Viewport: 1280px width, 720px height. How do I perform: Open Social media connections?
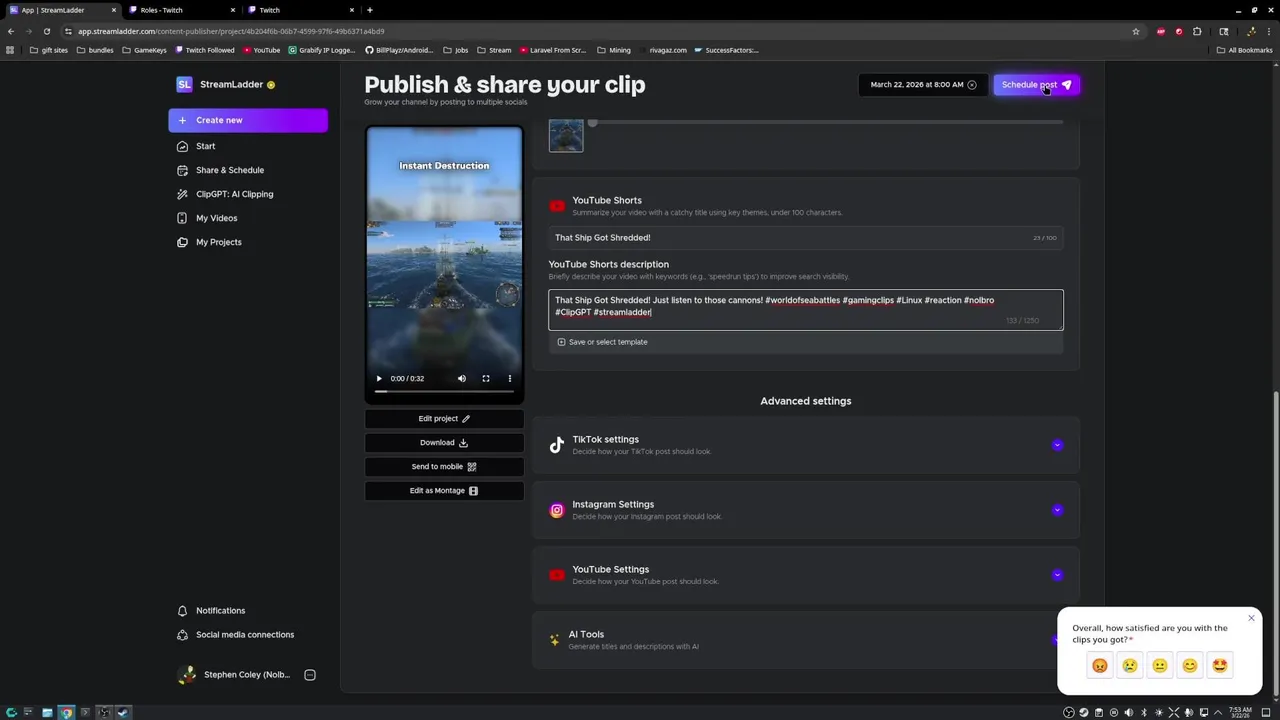245,635
